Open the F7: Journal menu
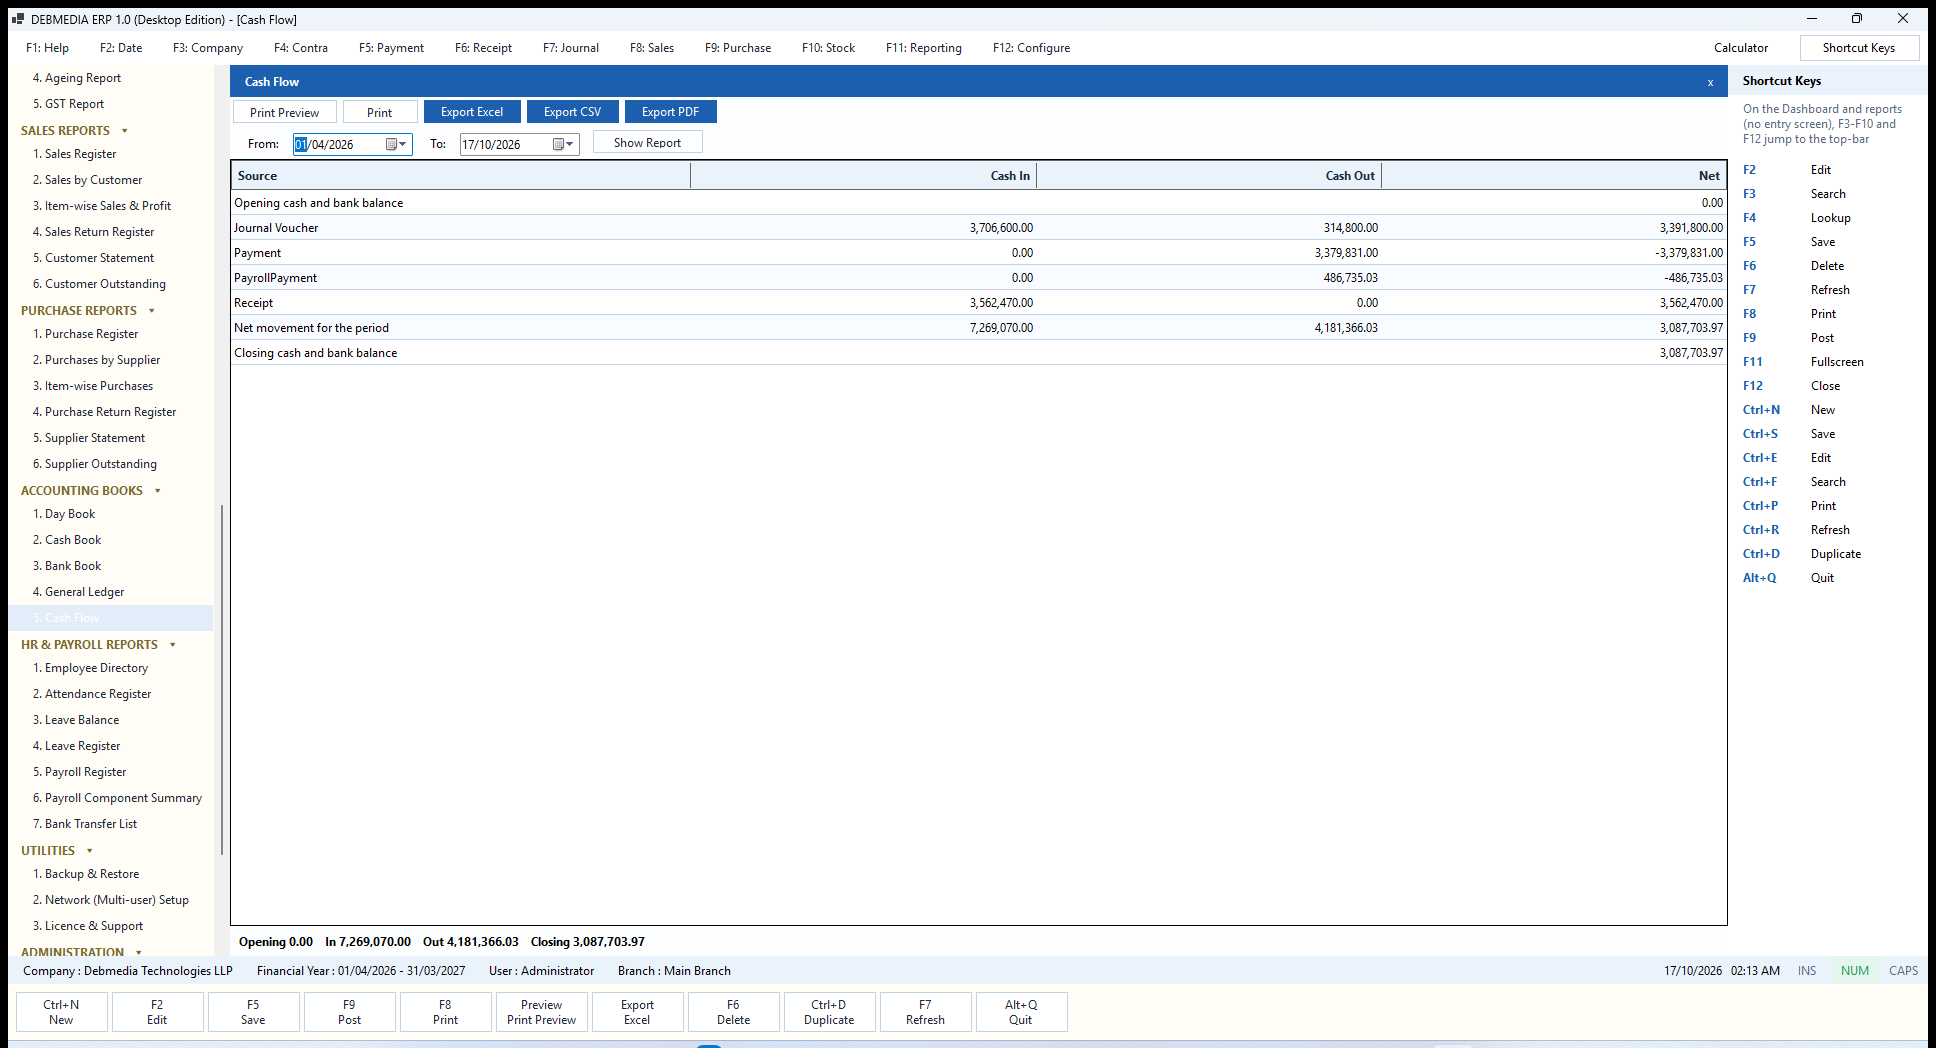Image resolution: width=1936 pixels, height=1048 pixels. coord(571,48)
